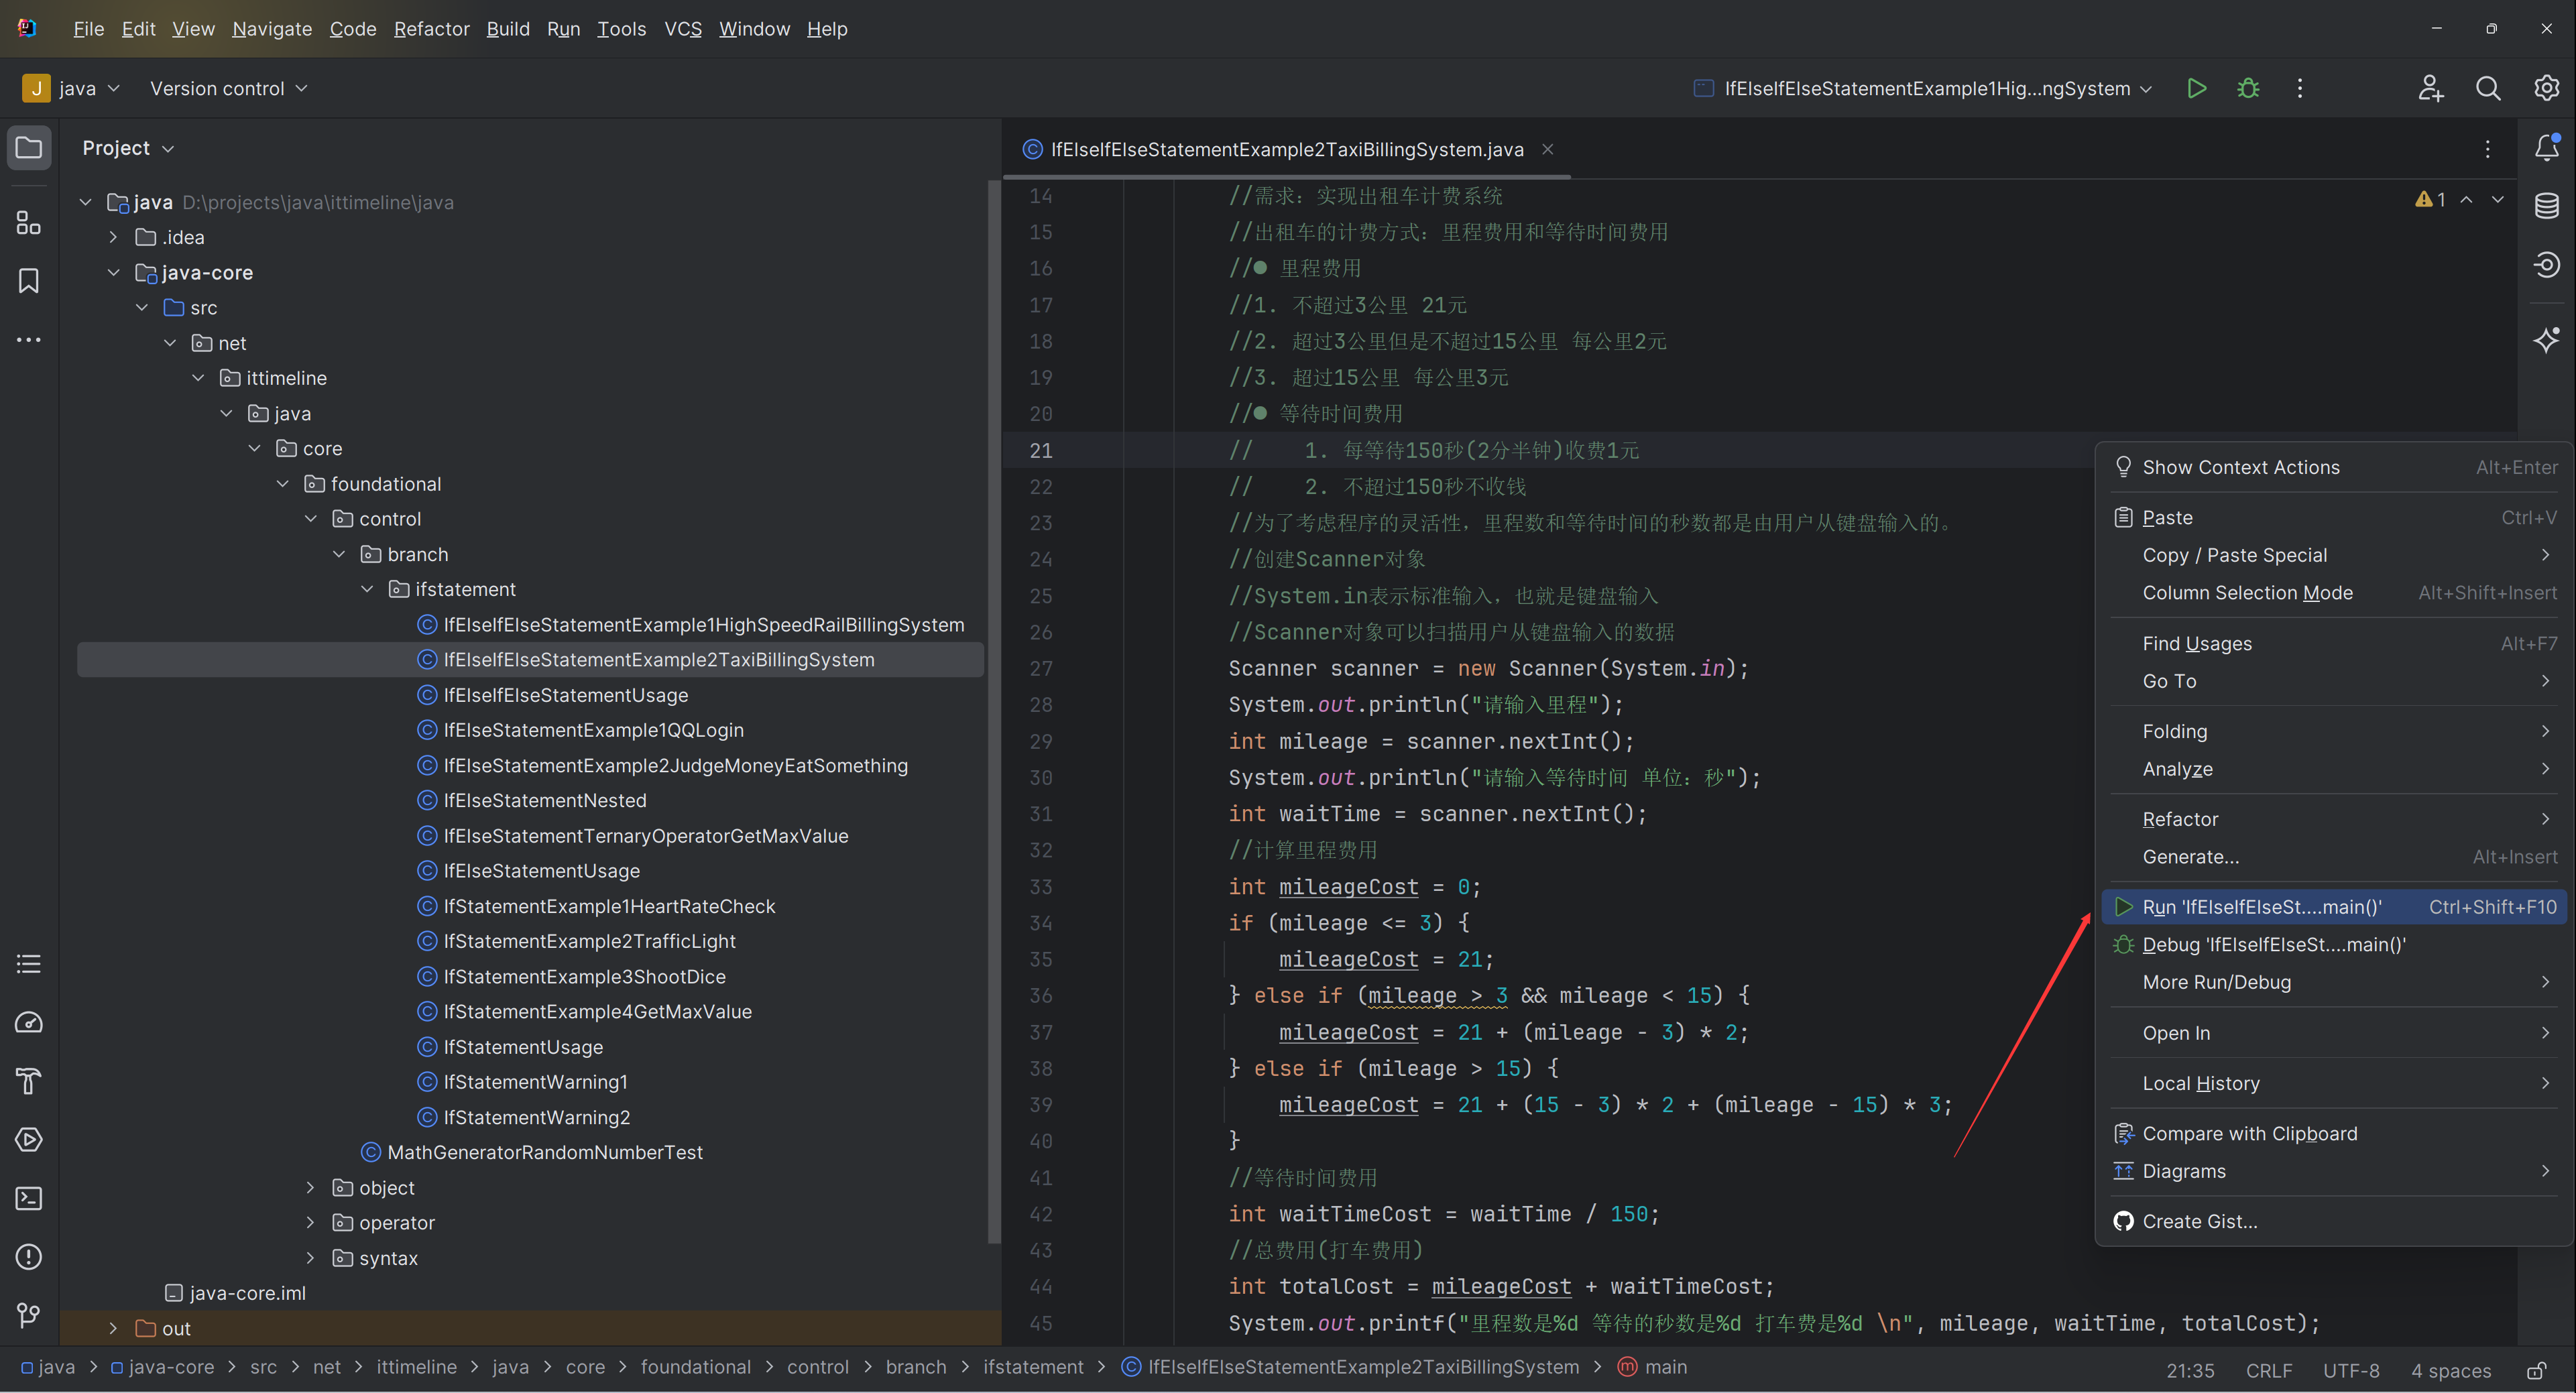Choose Create Gist... entry
2576x1393 pixels.
[2334, 1221]
